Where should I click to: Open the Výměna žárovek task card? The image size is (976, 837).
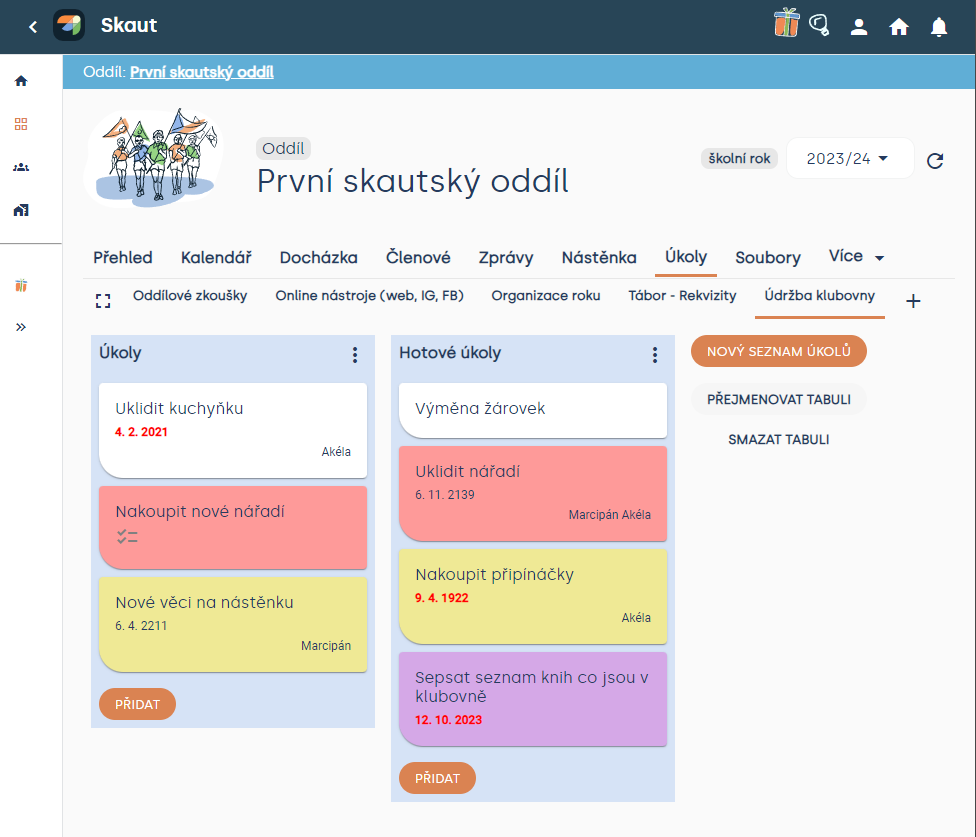click(533, 410)
